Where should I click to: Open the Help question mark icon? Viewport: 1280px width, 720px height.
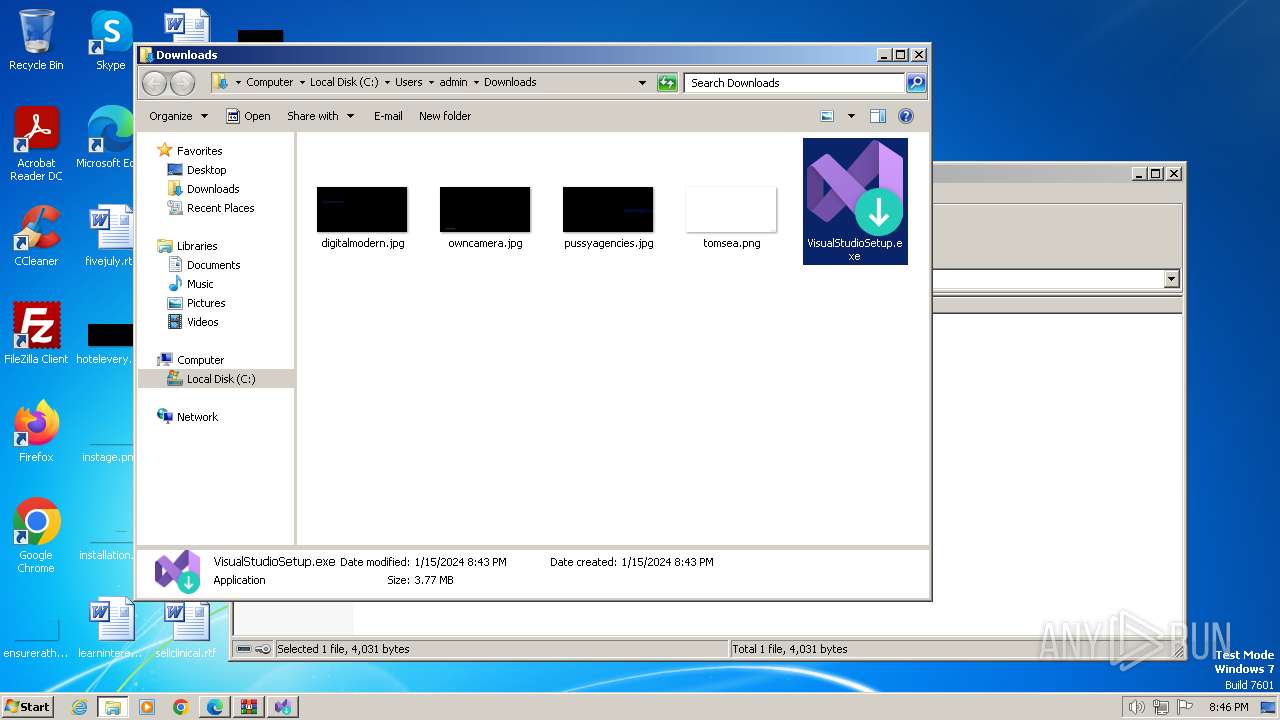(906, 116)
